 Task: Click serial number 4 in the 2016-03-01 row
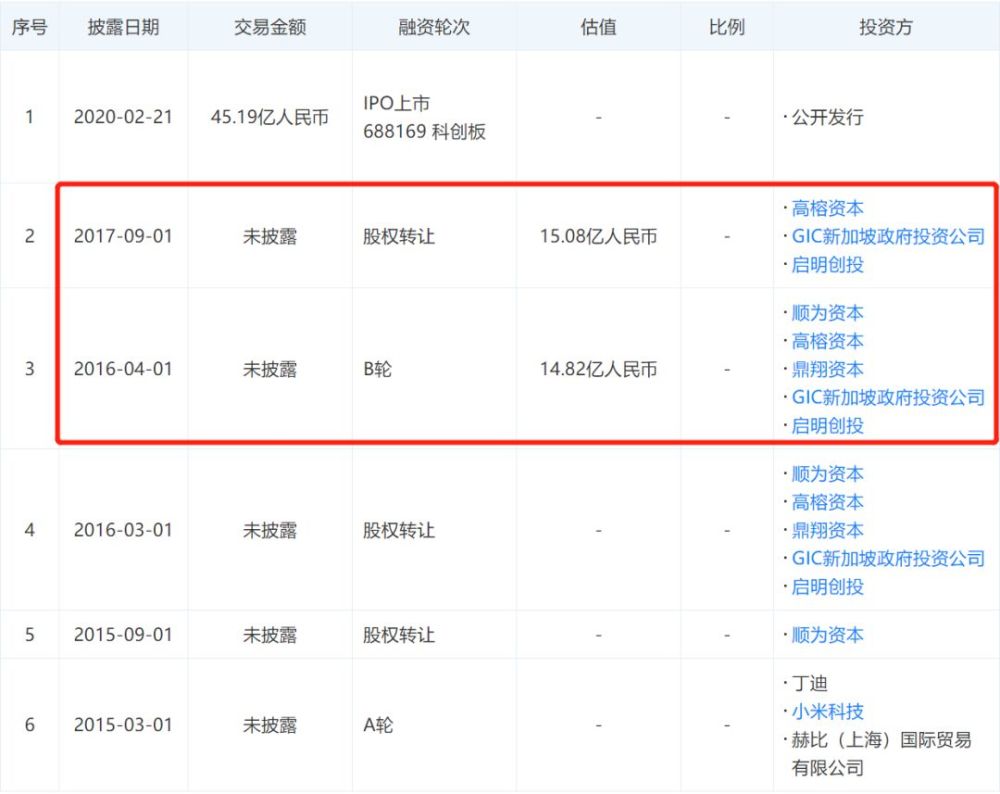[x=29, y=530]
